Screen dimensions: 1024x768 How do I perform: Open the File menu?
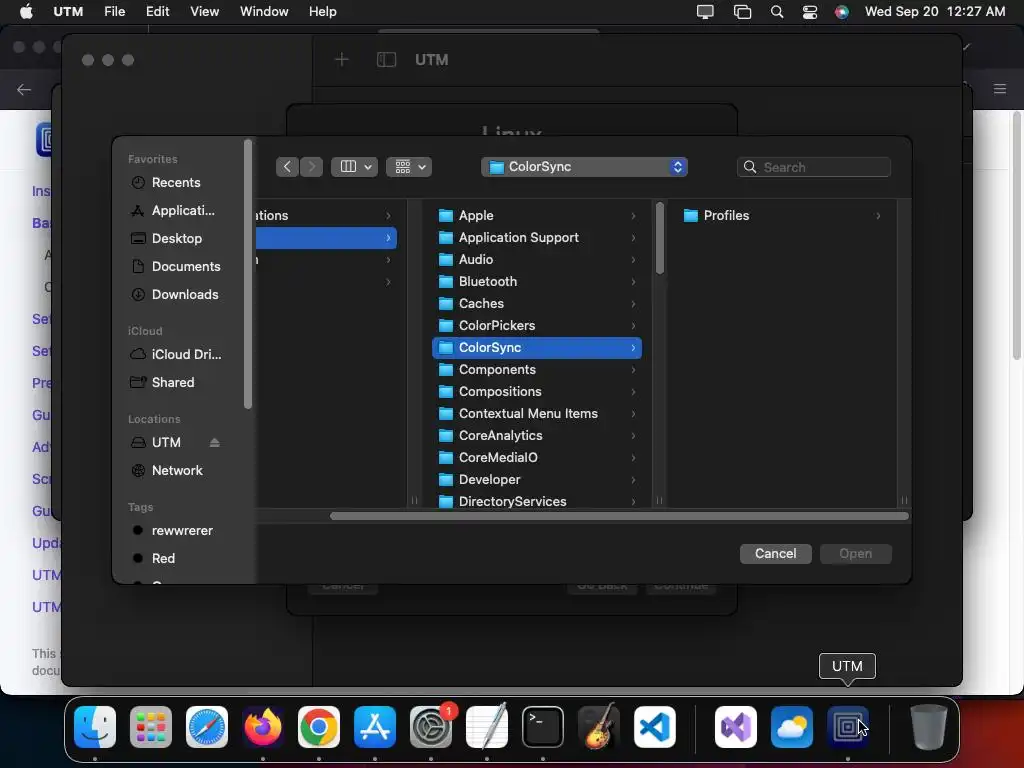pos(114,12)
